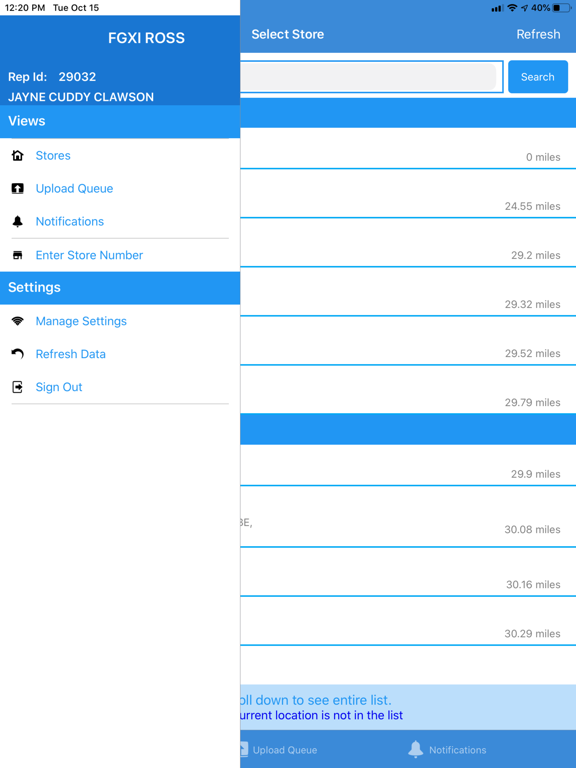Switch to the Notifications bottom tab

click(x=447, y=749)
